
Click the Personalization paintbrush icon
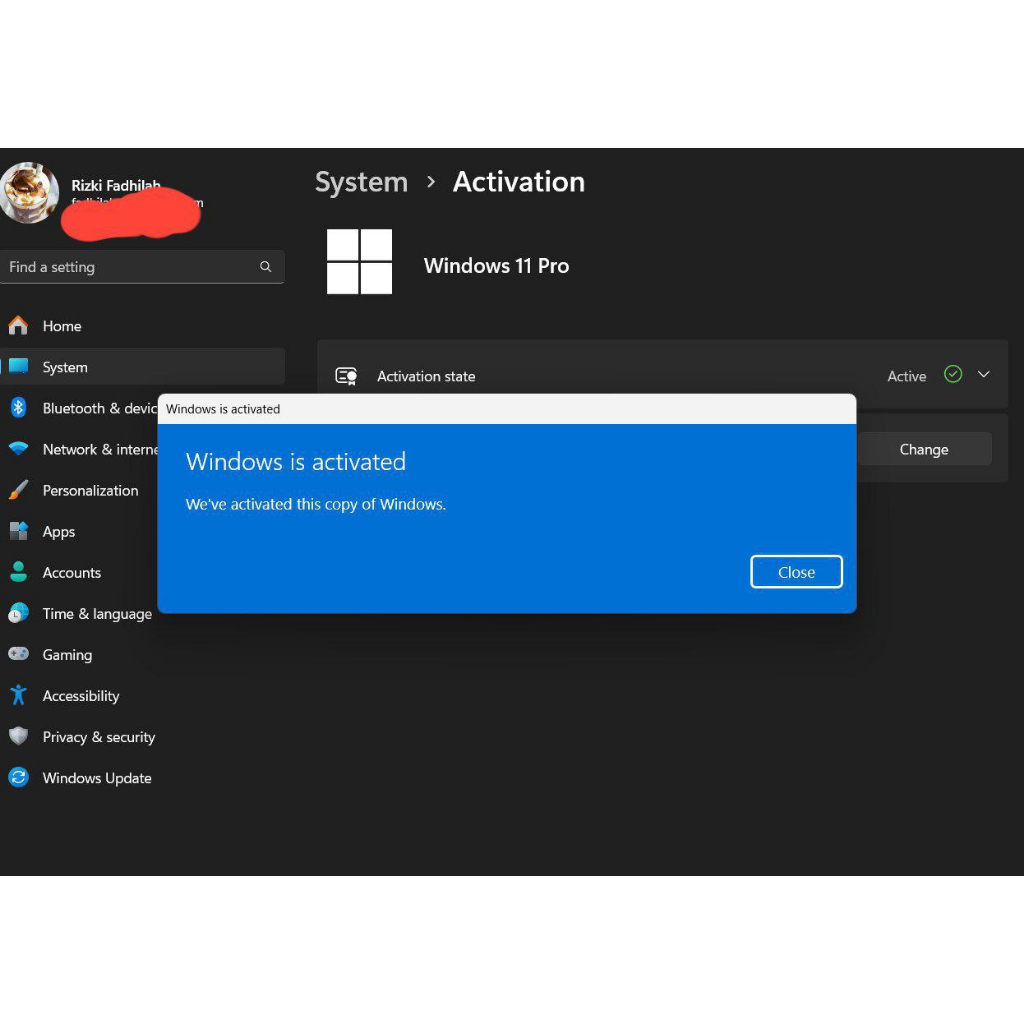18,490
